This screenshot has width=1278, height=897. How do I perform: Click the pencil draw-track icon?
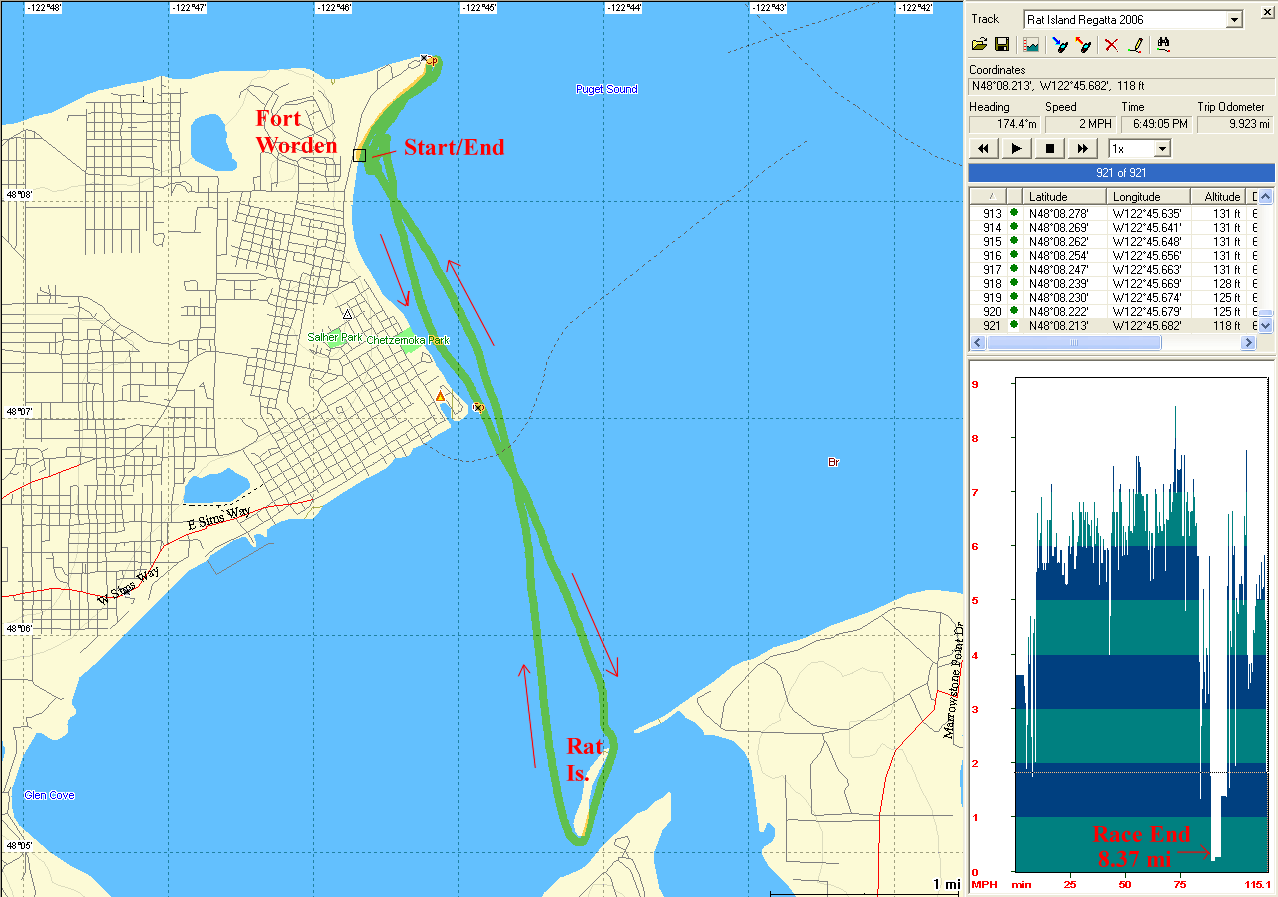pyautogui.click(x=1135, y=45)
